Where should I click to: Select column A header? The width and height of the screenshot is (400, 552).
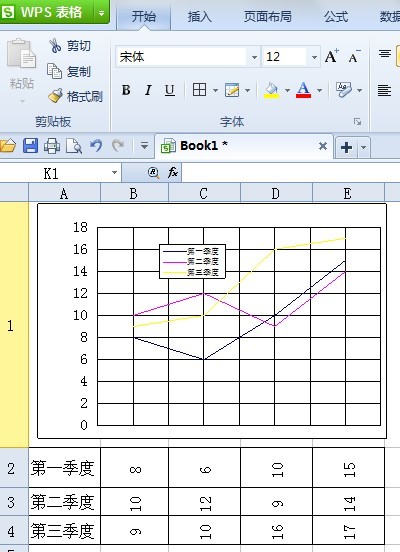tap(64, 193)
